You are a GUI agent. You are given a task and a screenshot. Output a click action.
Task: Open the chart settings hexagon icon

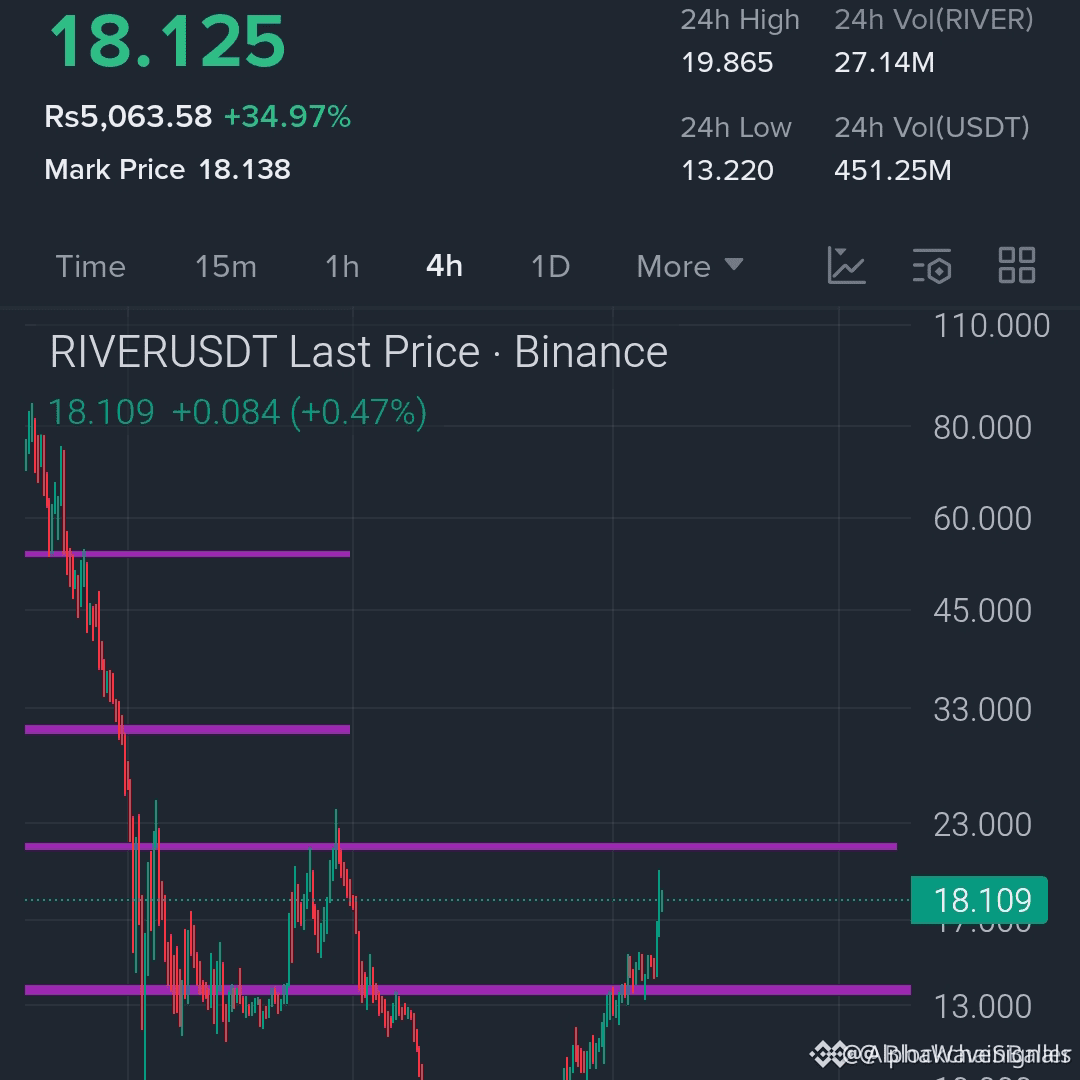(x=931, y=266)
